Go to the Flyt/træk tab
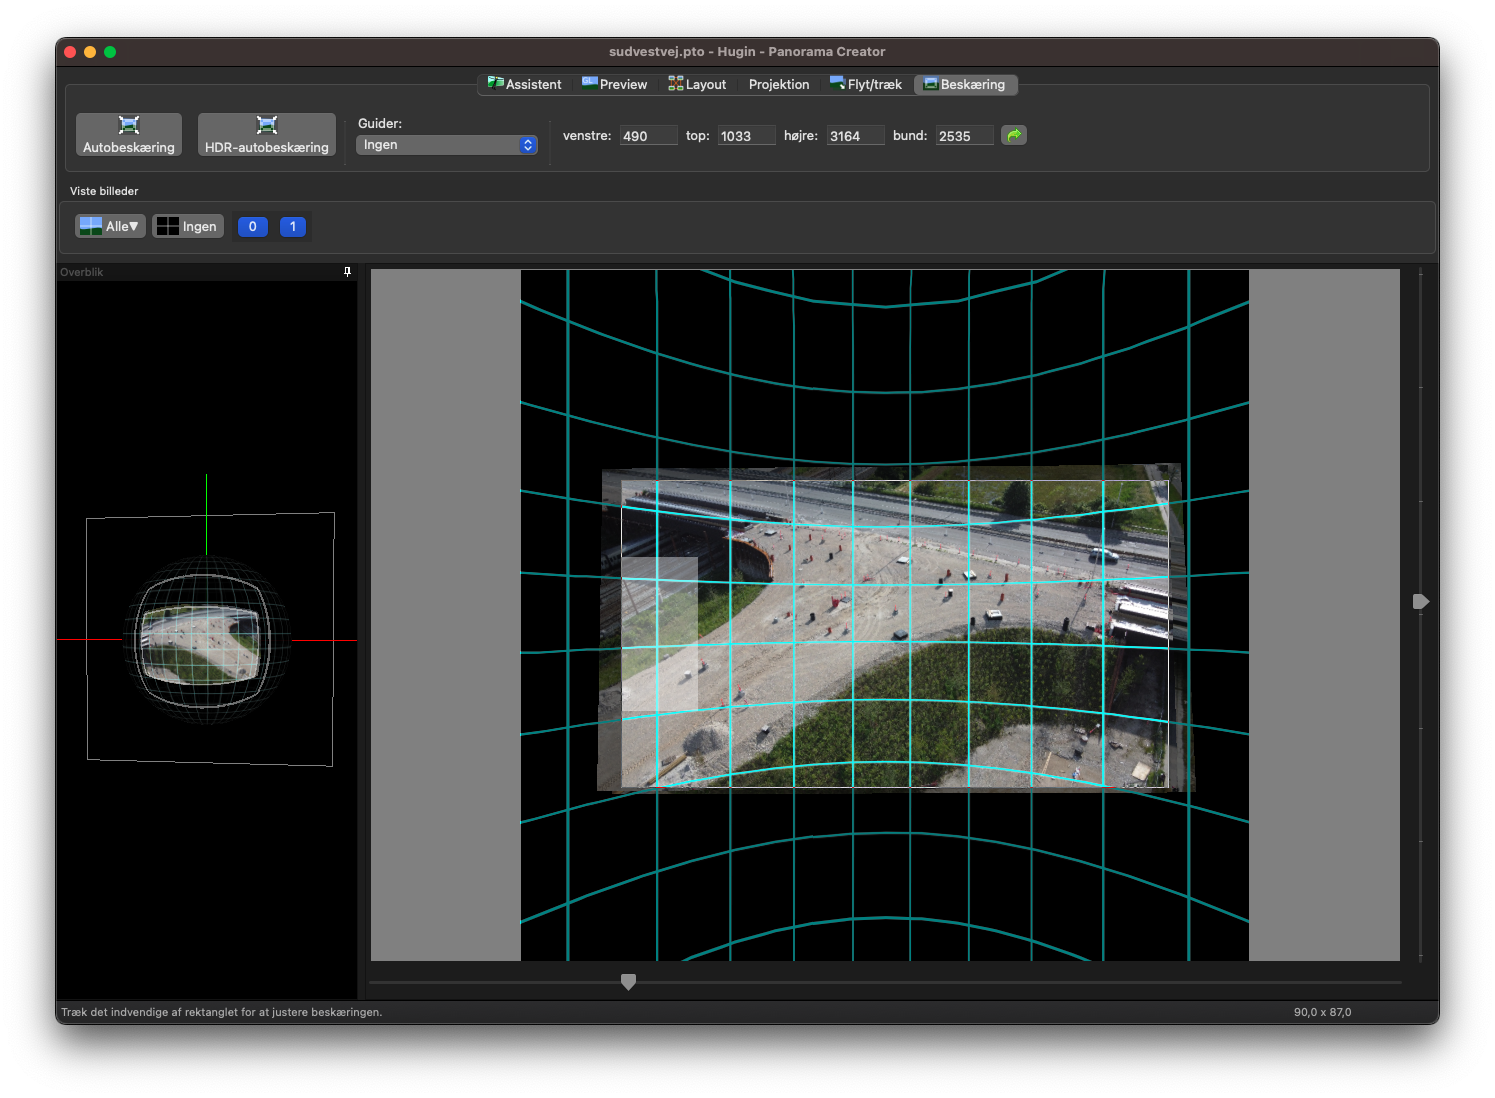 tap(865, 85)
